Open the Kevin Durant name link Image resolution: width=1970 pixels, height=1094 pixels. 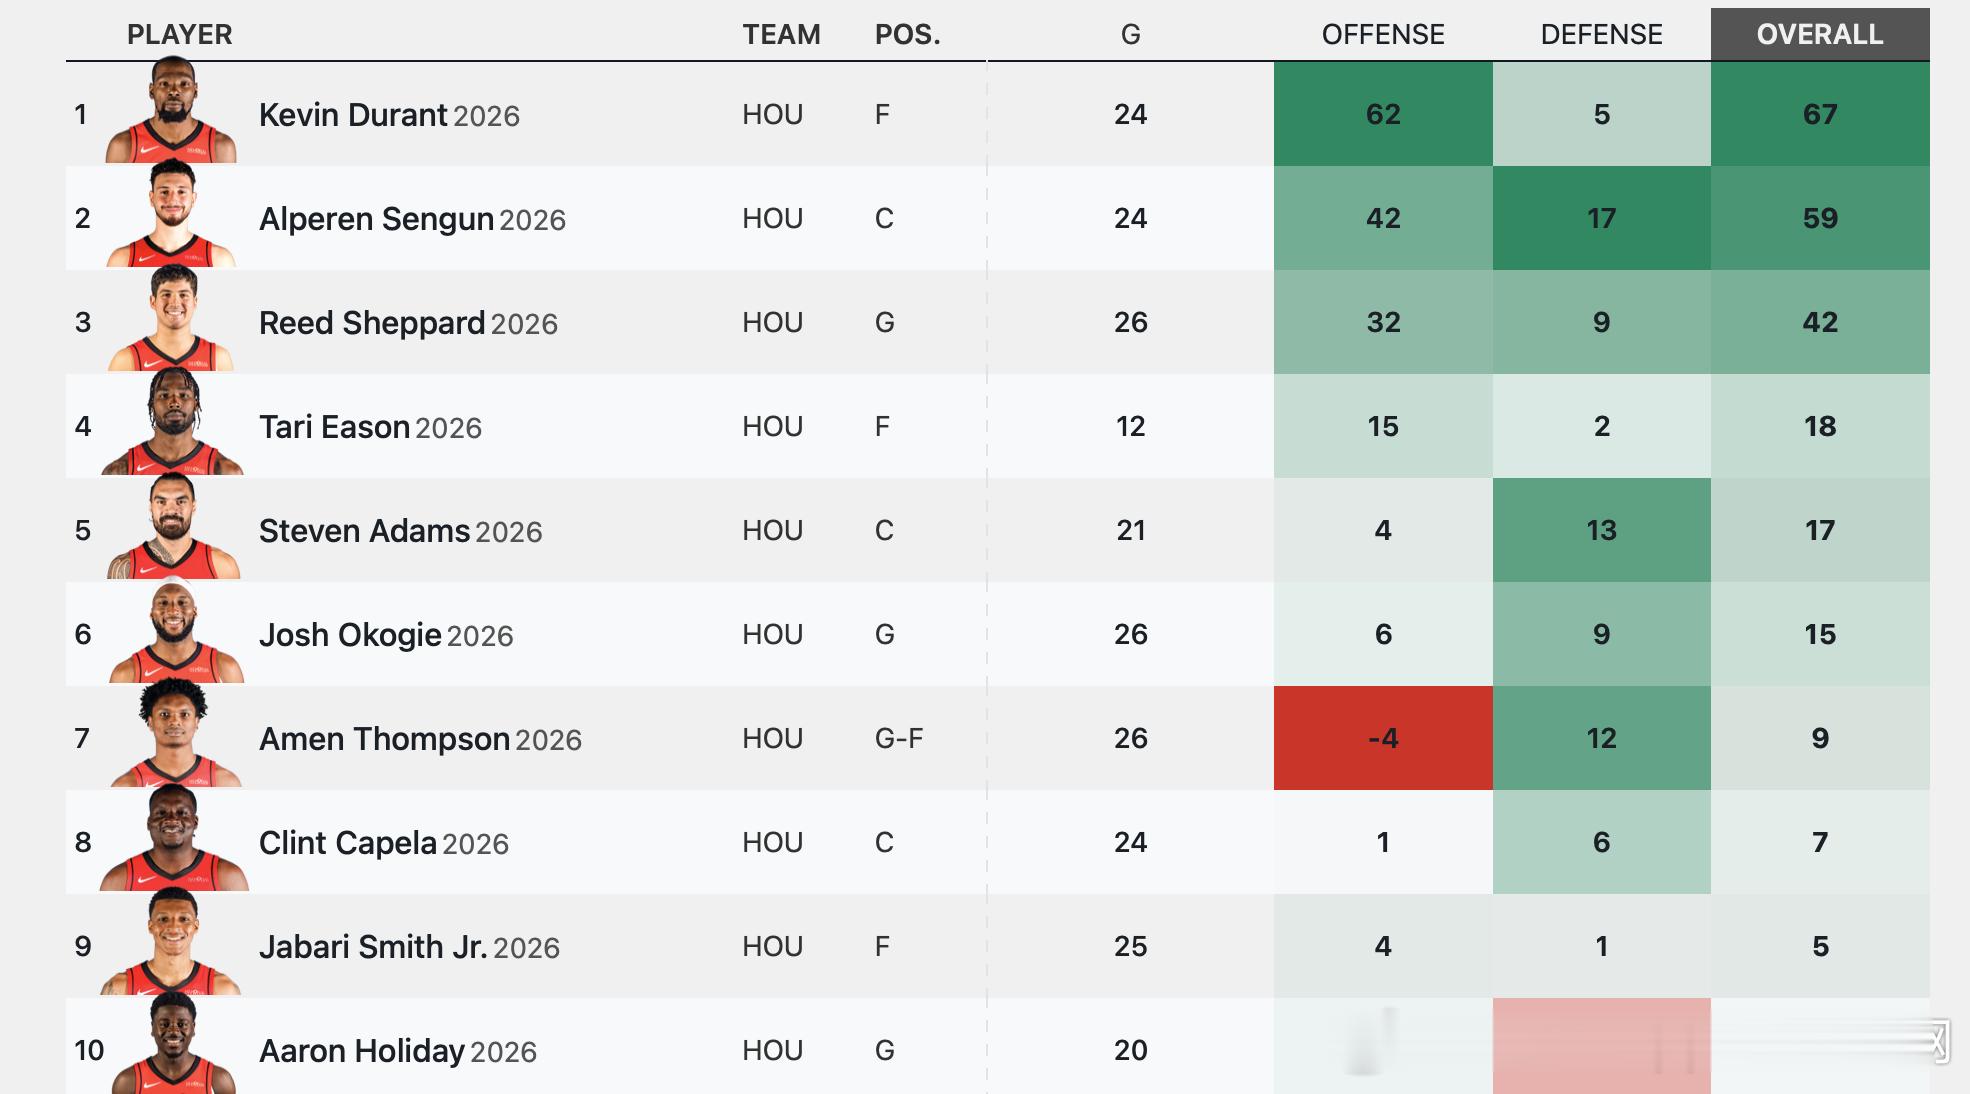[x=352, y=114]
